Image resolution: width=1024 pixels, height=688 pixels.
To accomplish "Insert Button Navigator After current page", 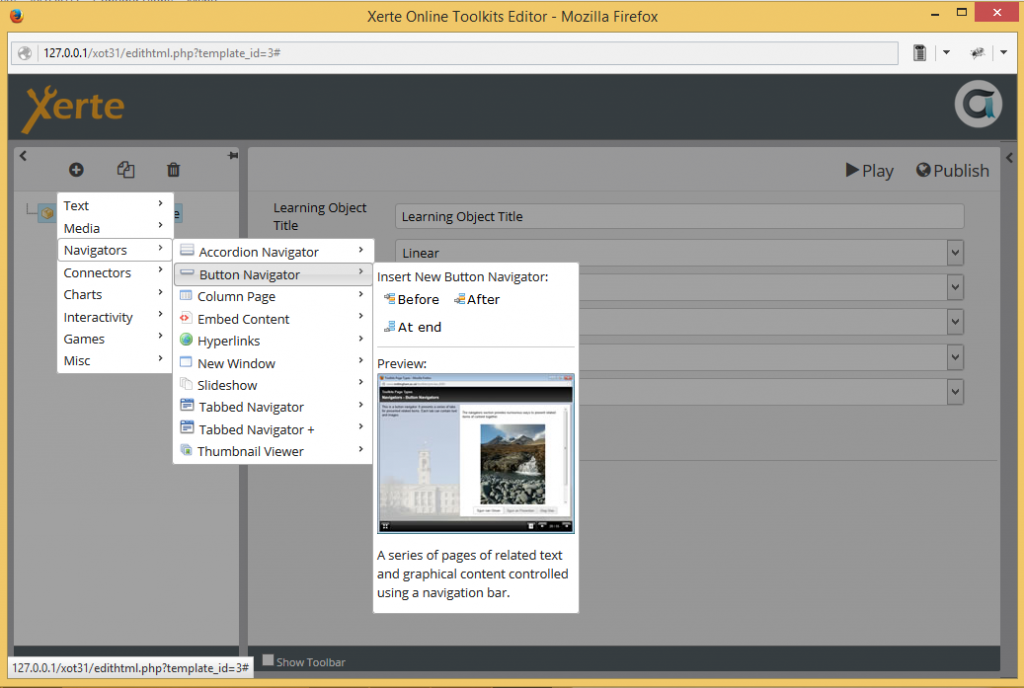I will point(477,299).
